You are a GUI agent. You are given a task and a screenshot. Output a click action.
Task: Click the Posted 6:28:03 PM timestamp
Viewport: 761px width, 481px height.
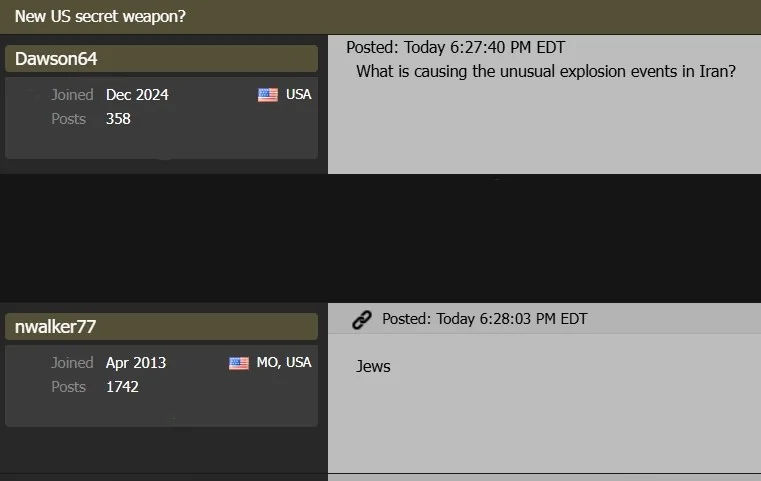click(x=484, y=319)
